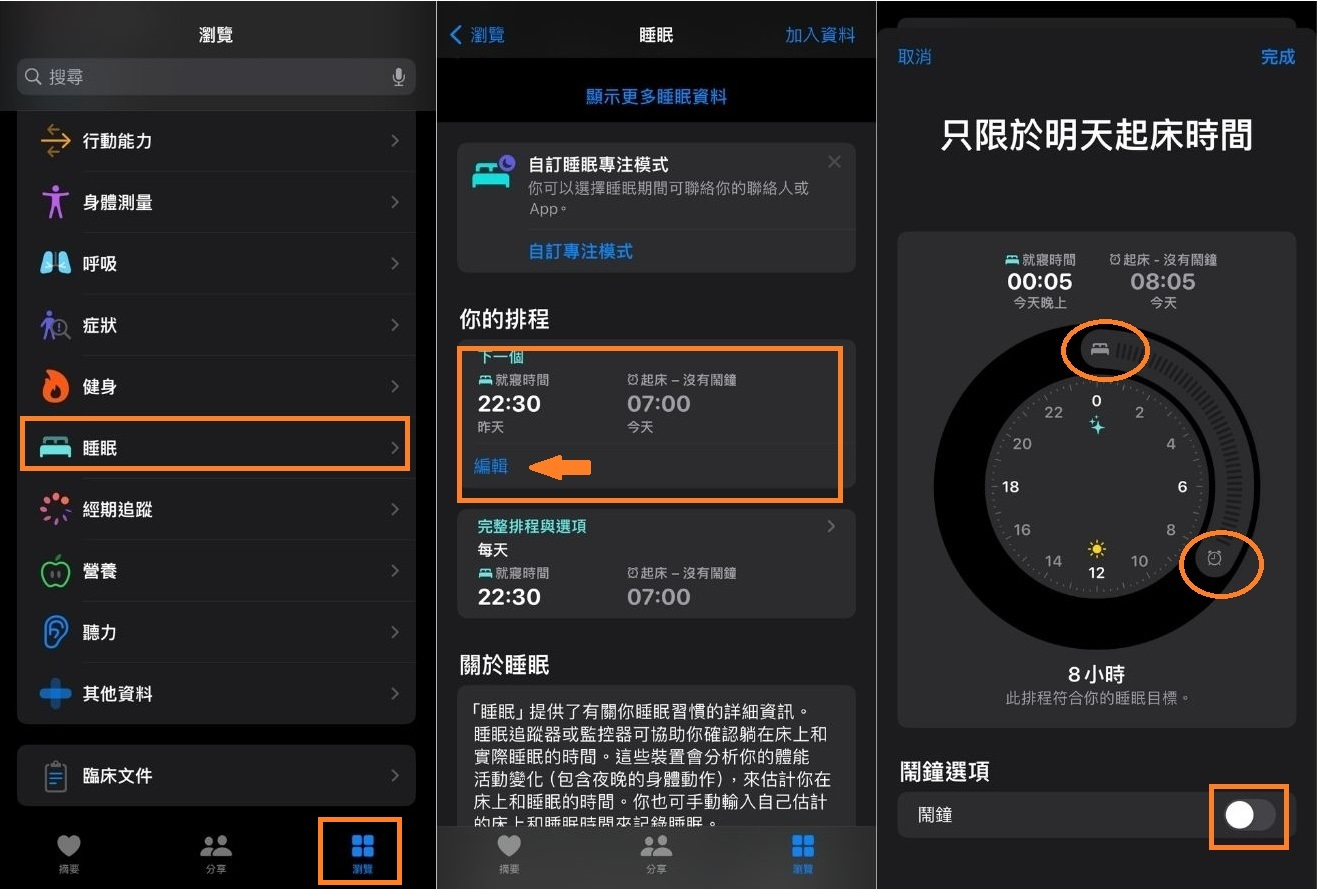Expand the 身體測量 row chevron

[x=395, y=202]
